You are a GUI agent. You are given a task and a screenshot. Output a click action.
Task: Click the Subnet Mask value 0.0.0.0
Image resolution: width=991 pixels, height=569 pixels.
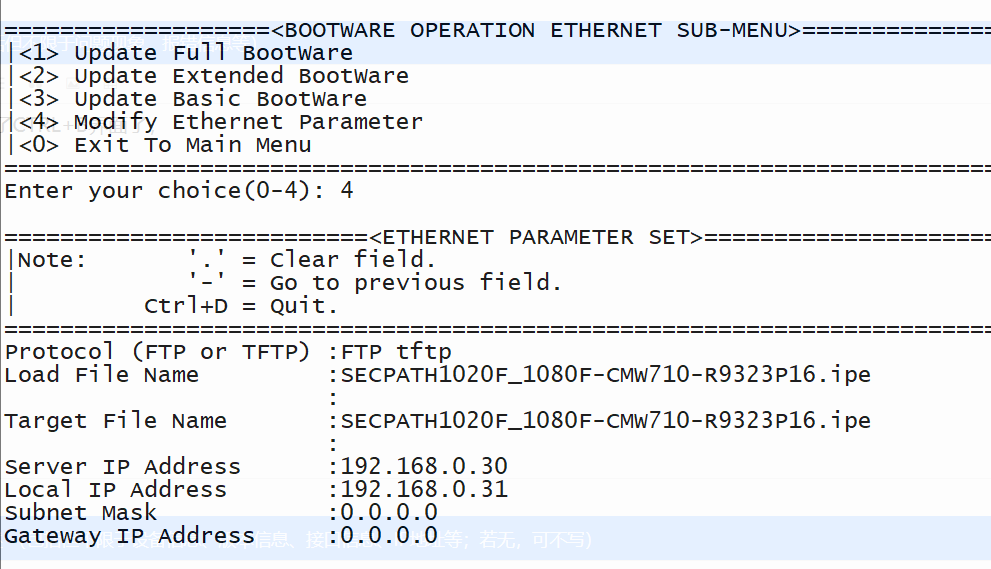pyautogui.click(x=389, y=513)
